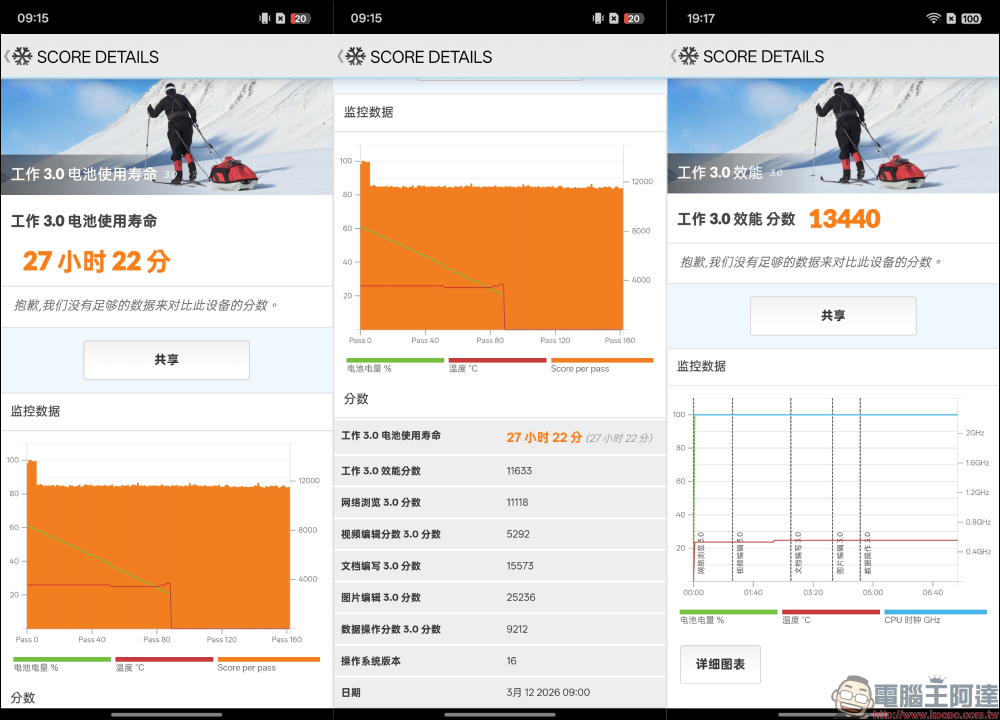Tap the vibration mode icon in the middle status bar

[x=596, y=17]
